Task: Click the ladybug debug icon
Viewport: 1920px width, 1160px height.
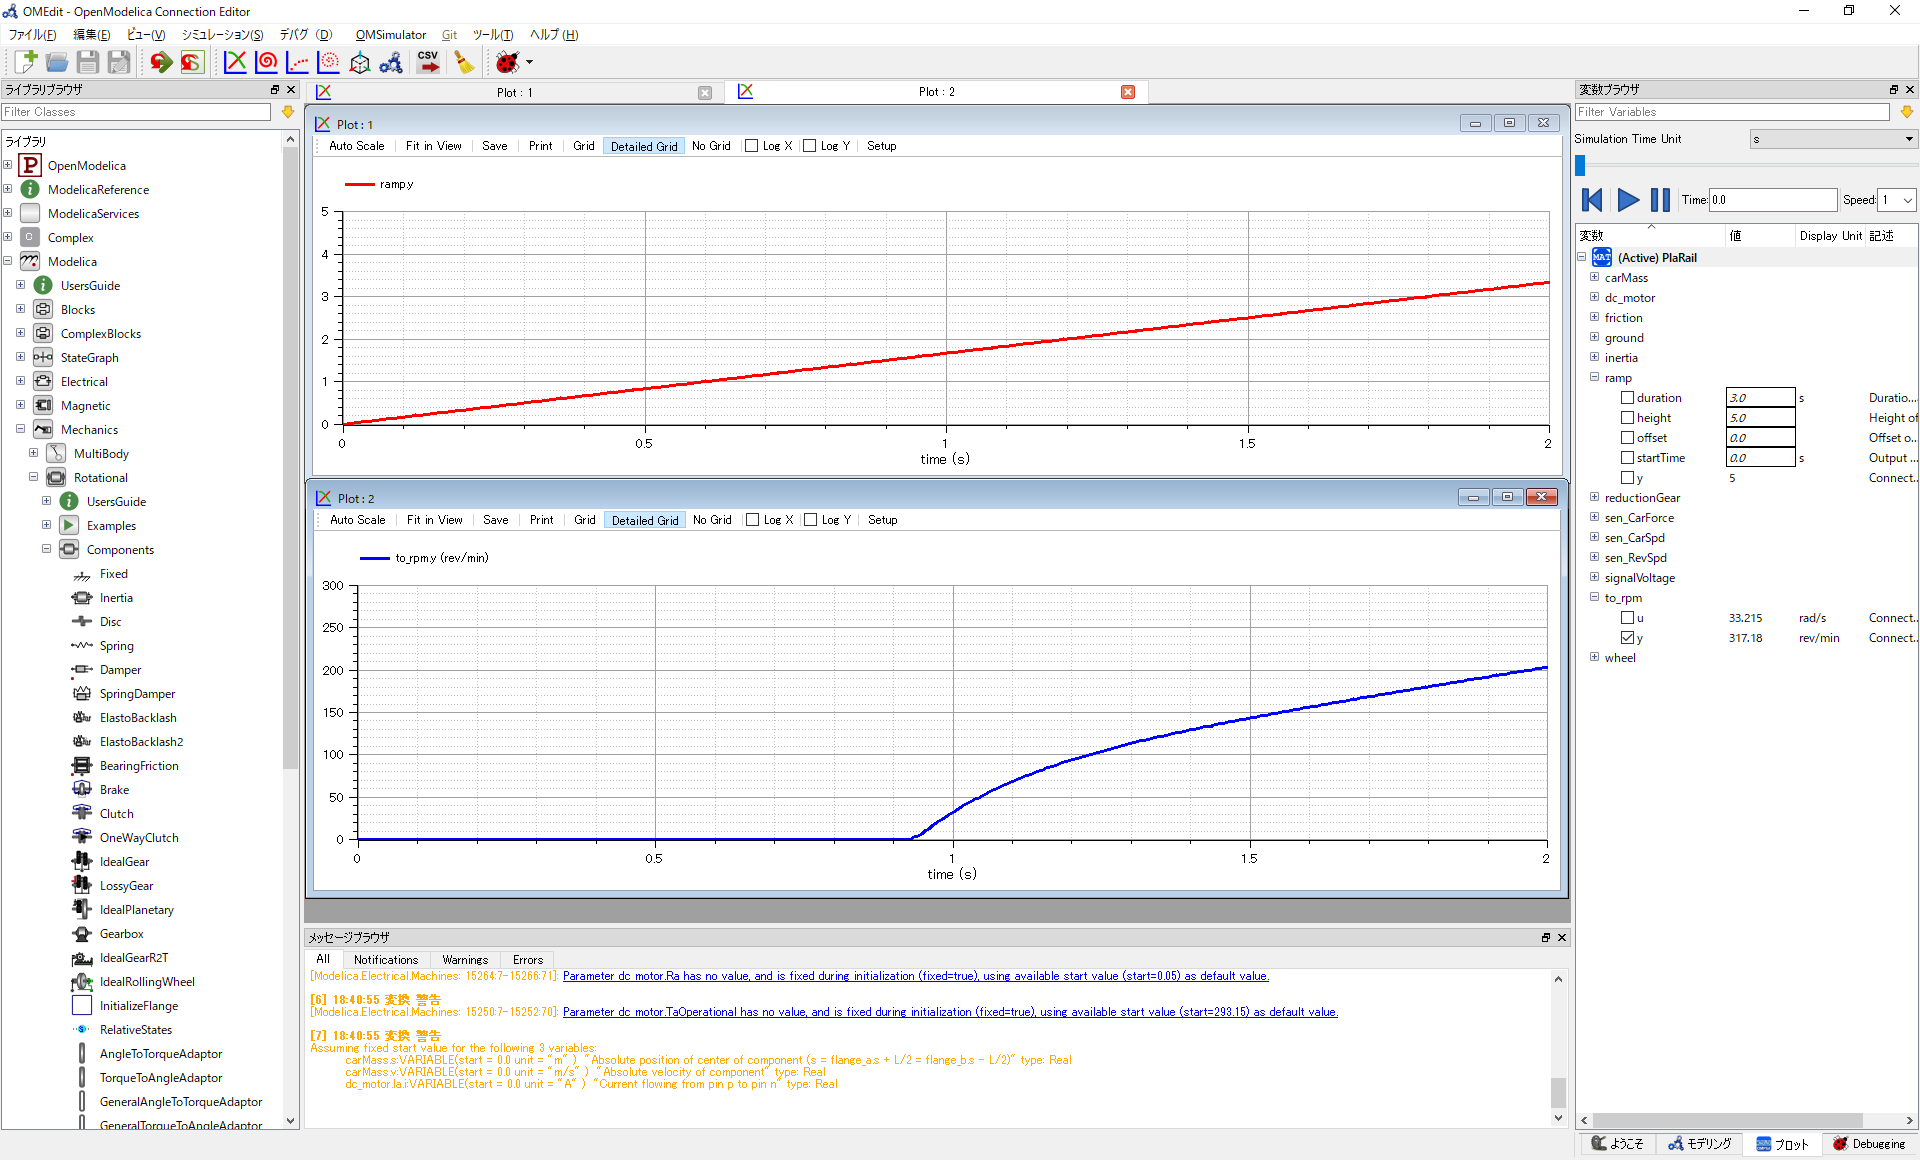Action: point(508,62)
